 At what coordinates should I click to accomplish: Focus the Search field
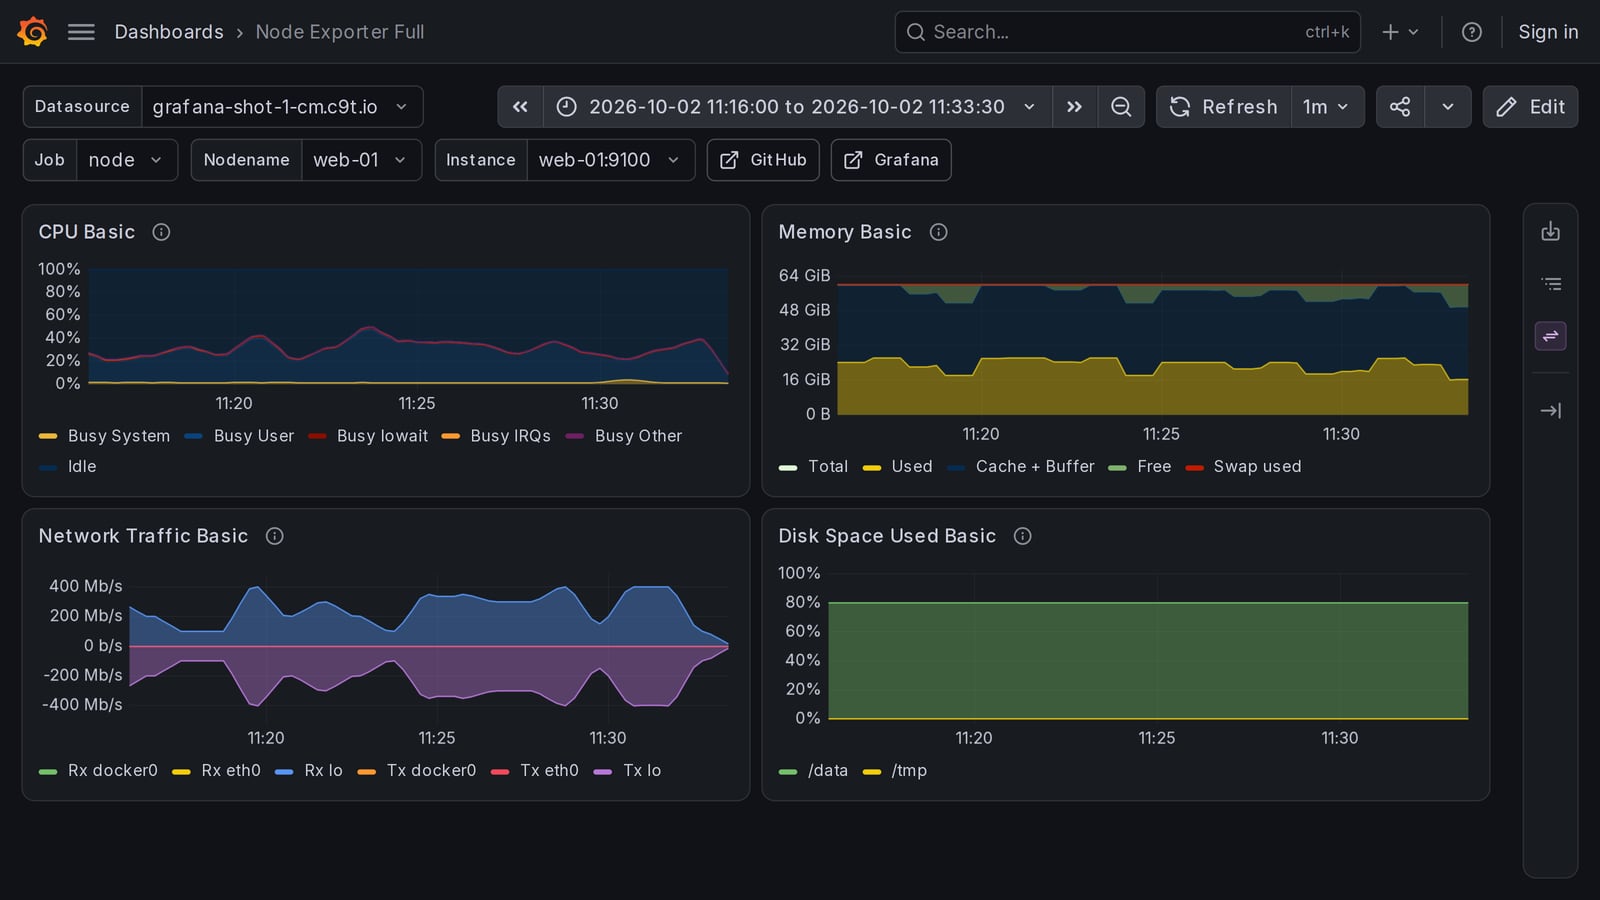[x=1127, y=32]
